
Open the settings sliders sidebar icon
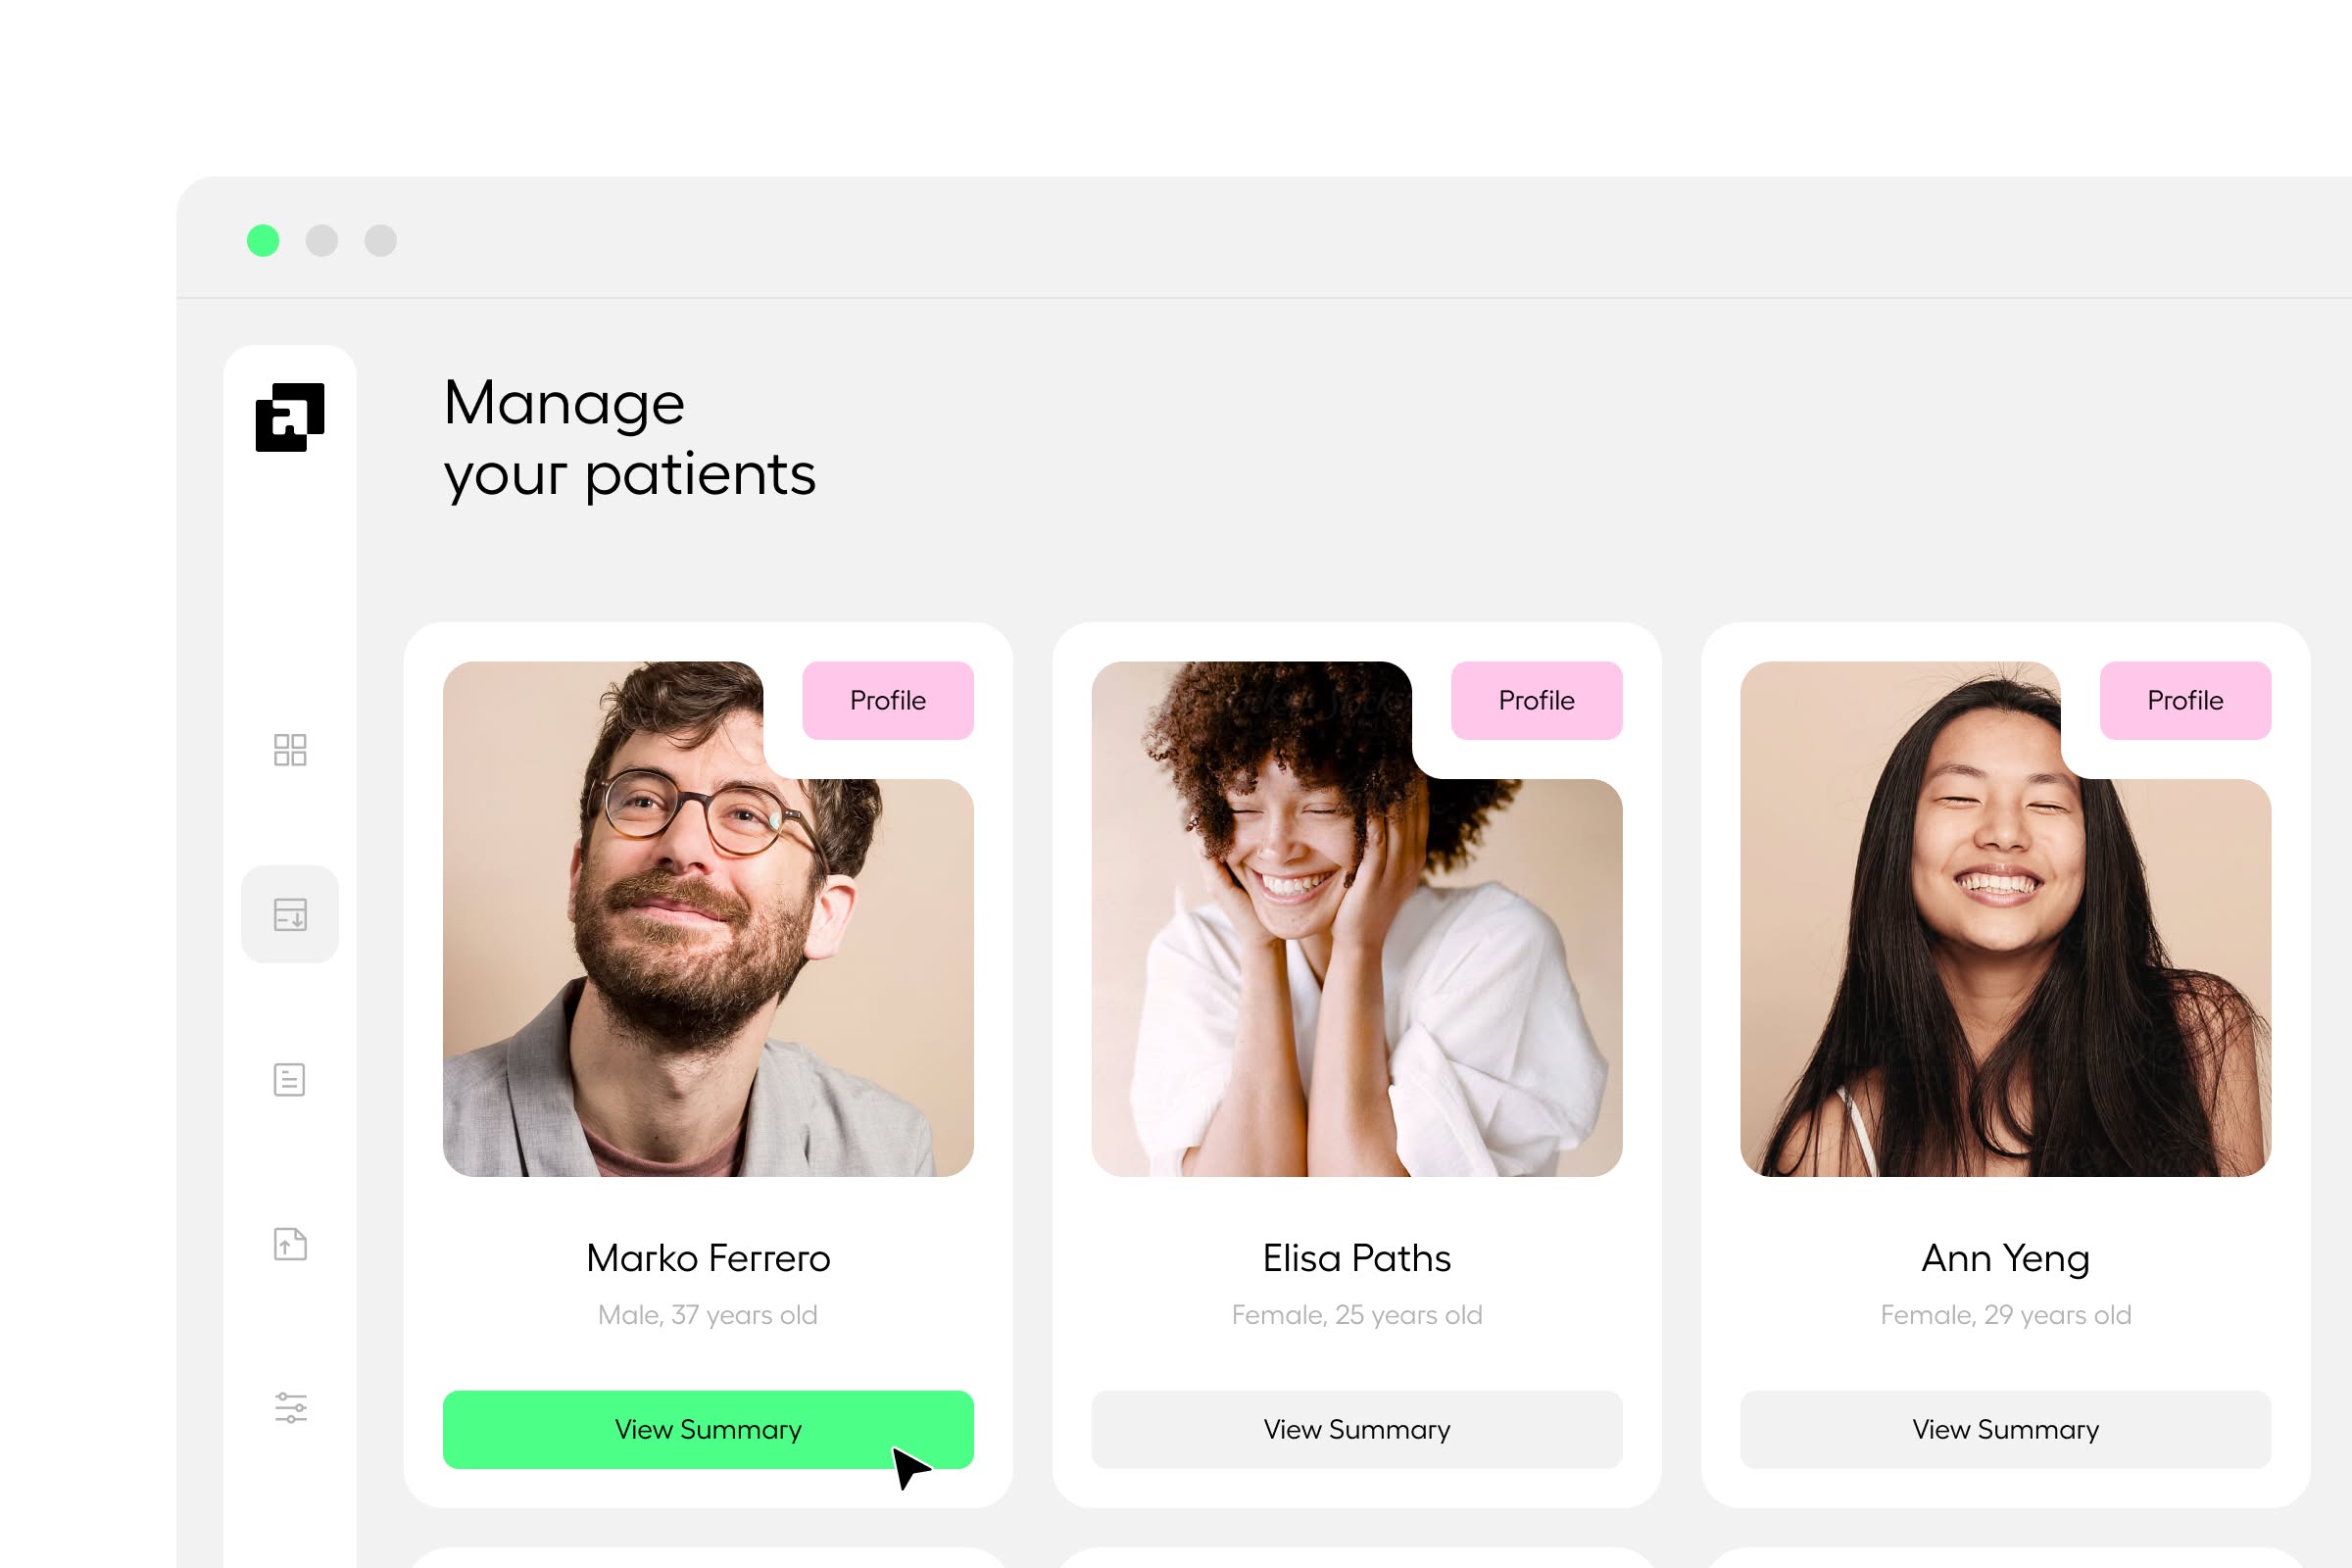[x=290, y=1408]
